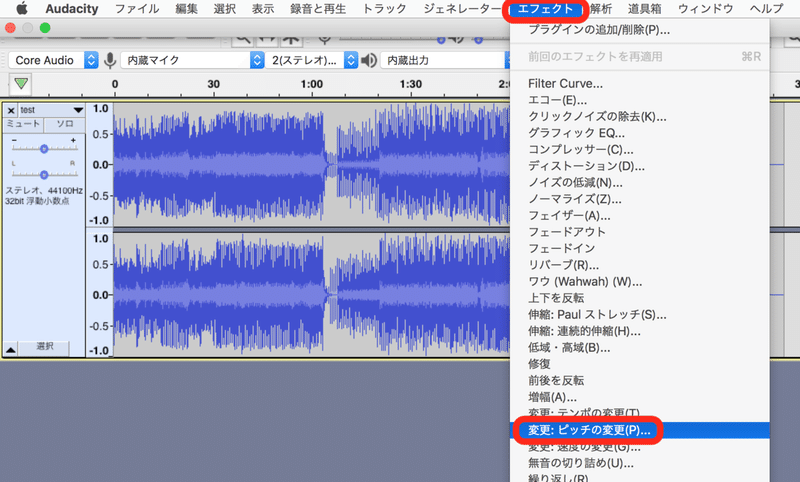Choose 無音の切り詰め(U)... effect
800x482 pixels.
(640, 463)
